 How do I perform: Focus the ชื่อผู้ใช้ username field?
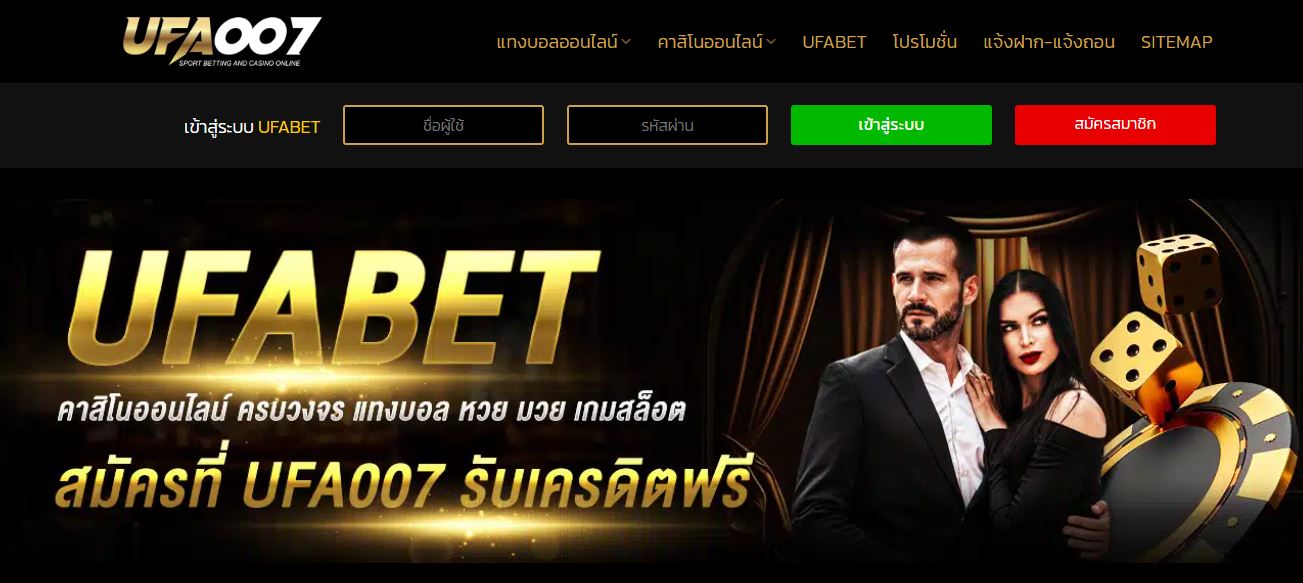(443, 125)
